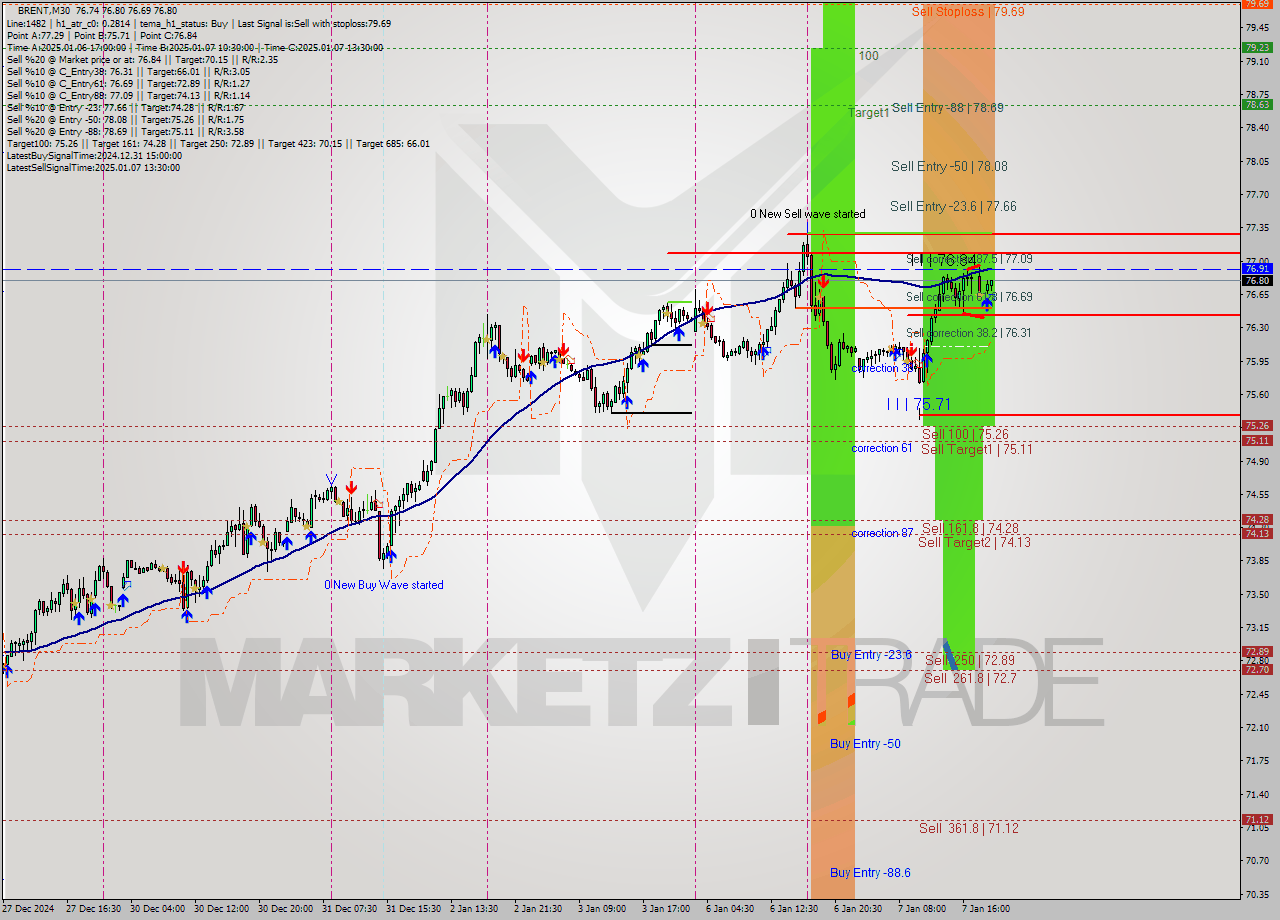Click the 'Buy Entry -88.6' label
1280x920 pixels.
tap(870, 872)
